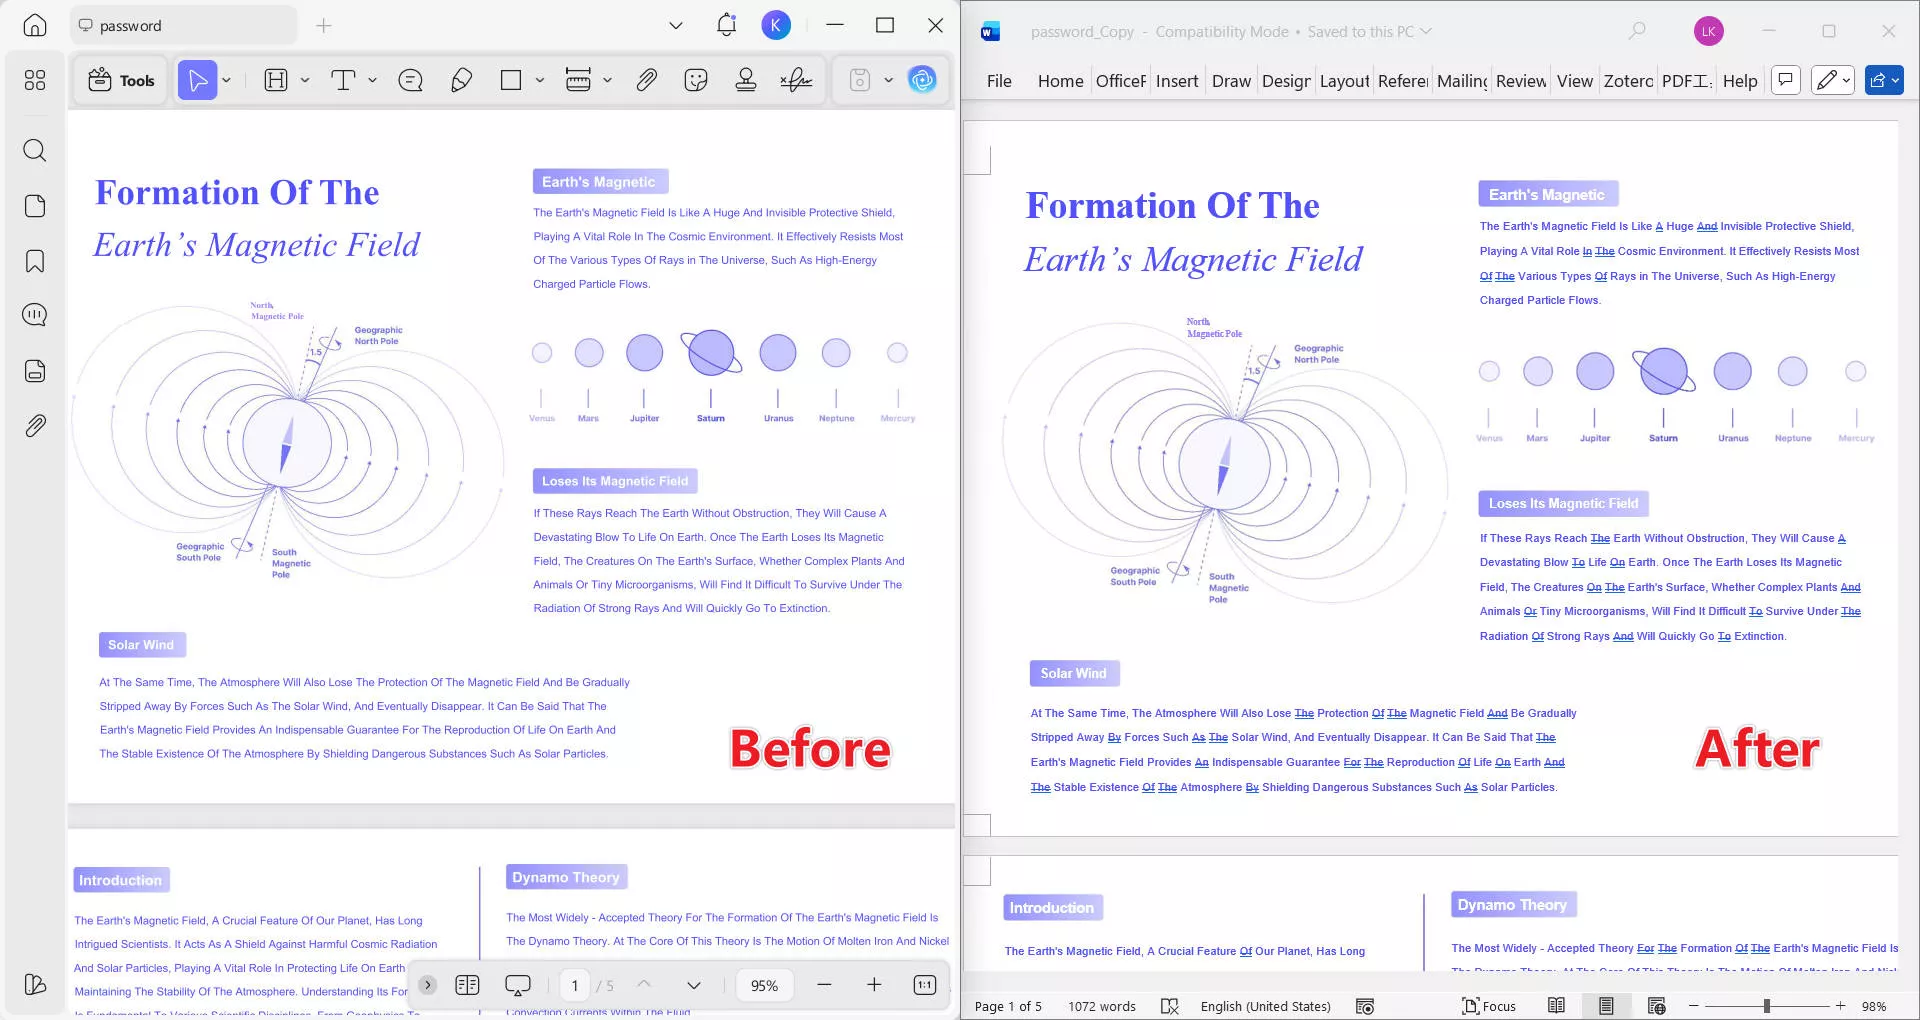The height and width of the screenshot is (1020, 1920).
Task: Switch to the Review tab in Word
Action: click(1519, 81)
